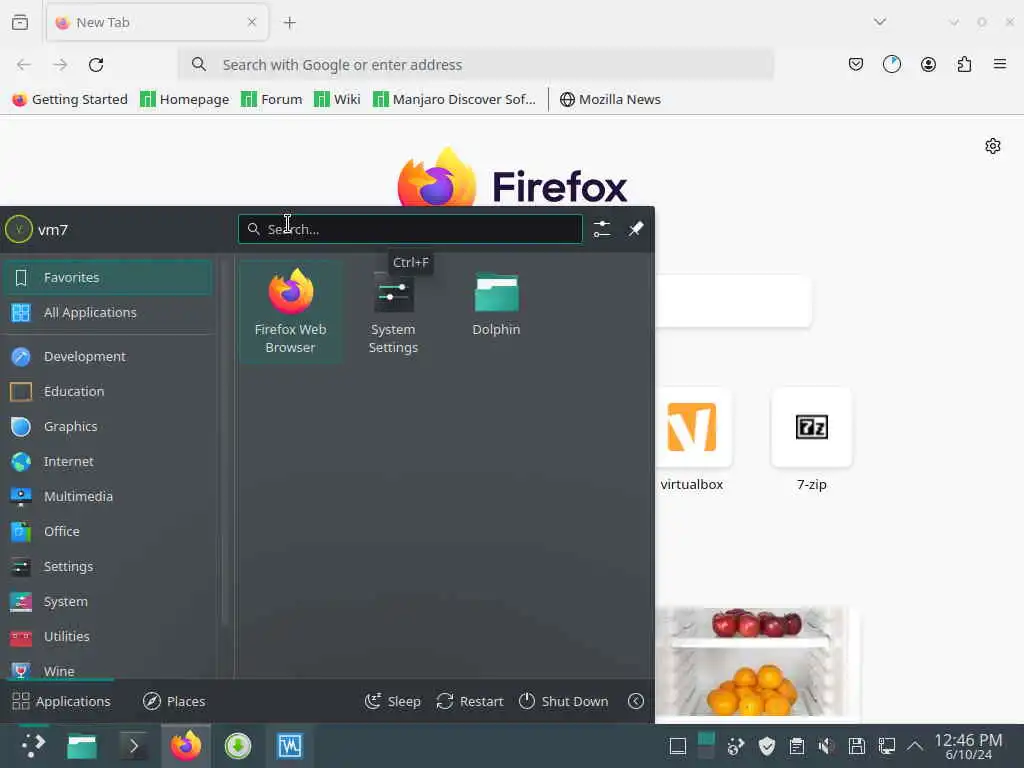Open new tab personalize gear
1024x768 pixels.
[x=993, y=146]
